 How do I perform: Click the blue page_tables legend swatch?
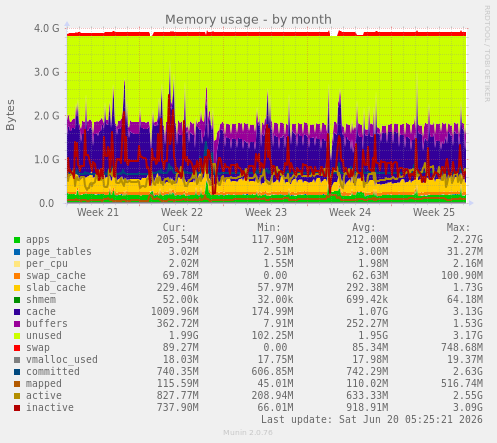tap(17, 252)
